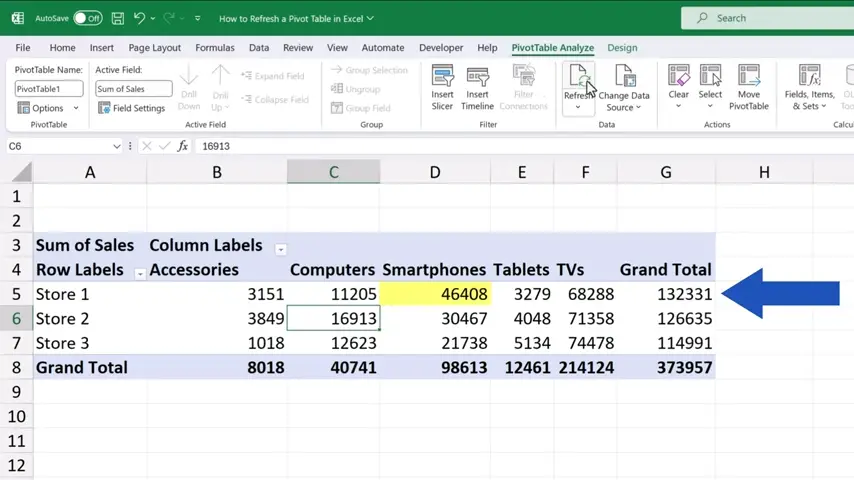Expand the Name Box dropdown arrow
Image resolution: width=854 pixels, height=480 pixels.
tap(117, 146)
